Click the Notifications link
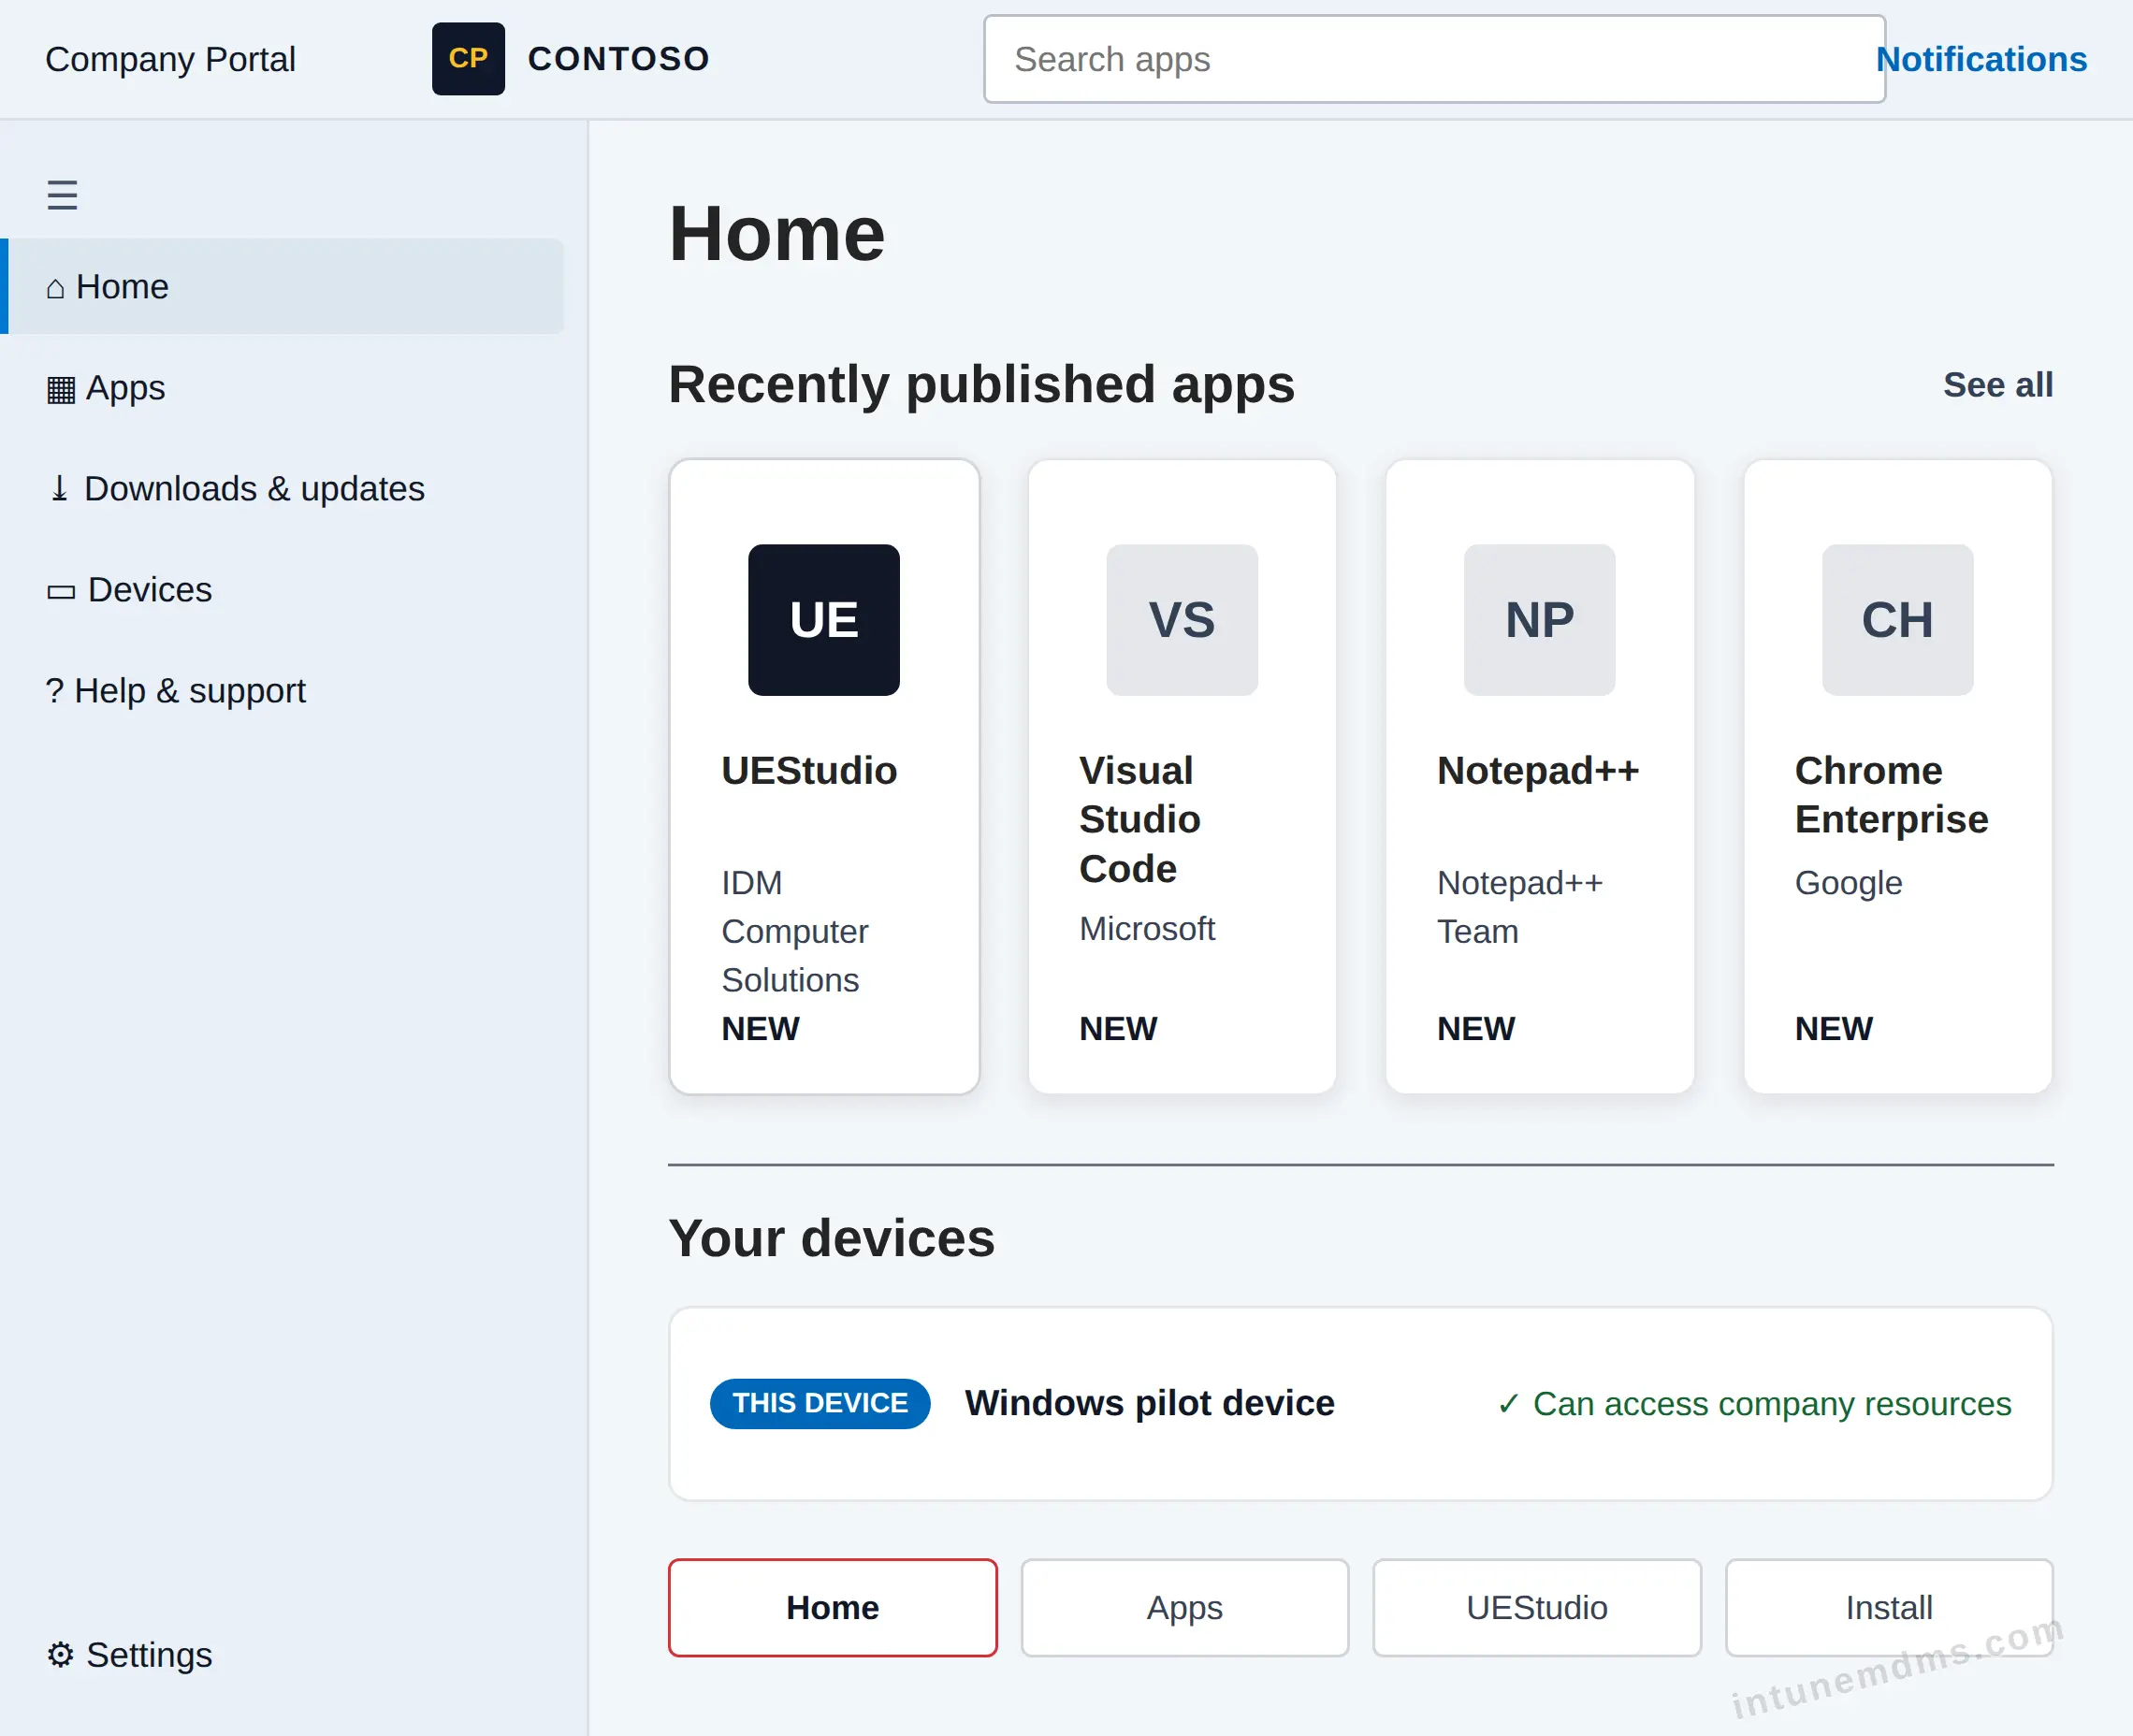This screenshot has height=1736, width=2133. click(1981, 59)
